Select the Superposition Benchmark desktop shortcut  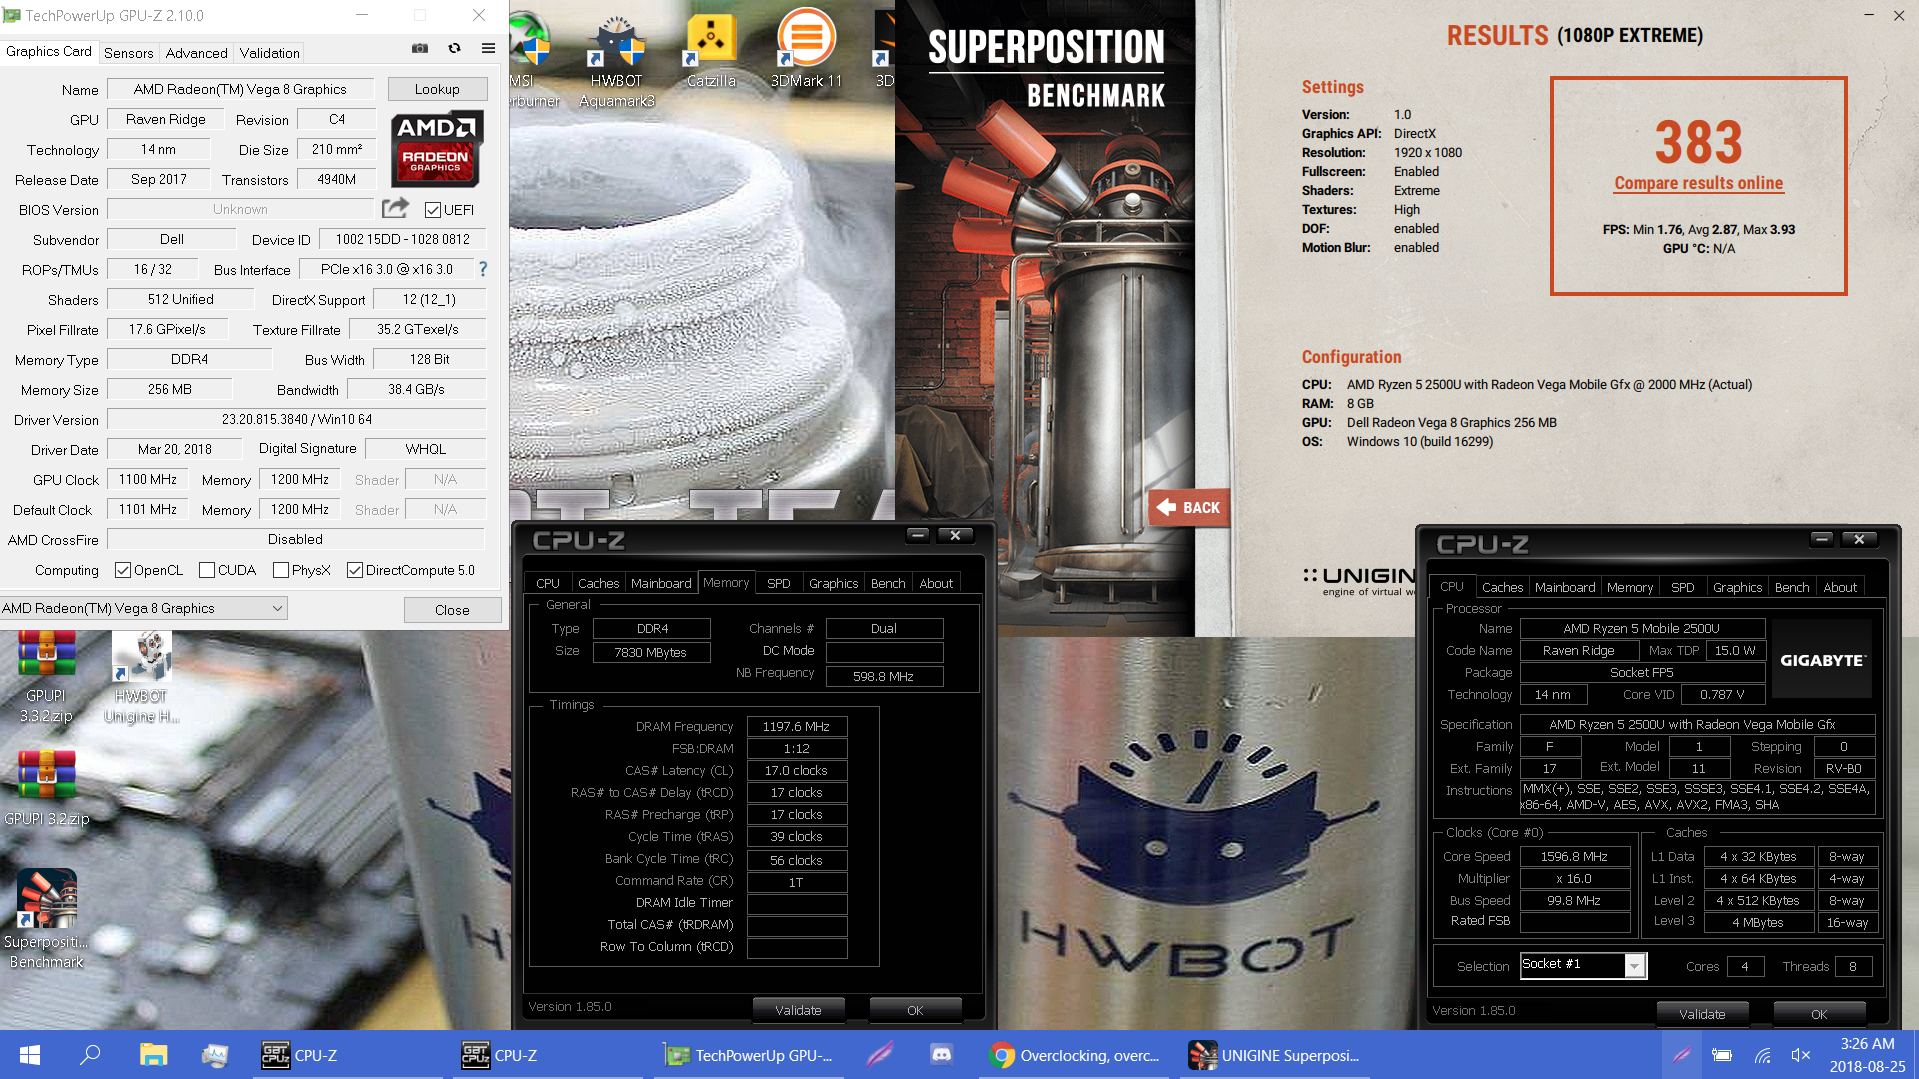click(x=46, y=920)
